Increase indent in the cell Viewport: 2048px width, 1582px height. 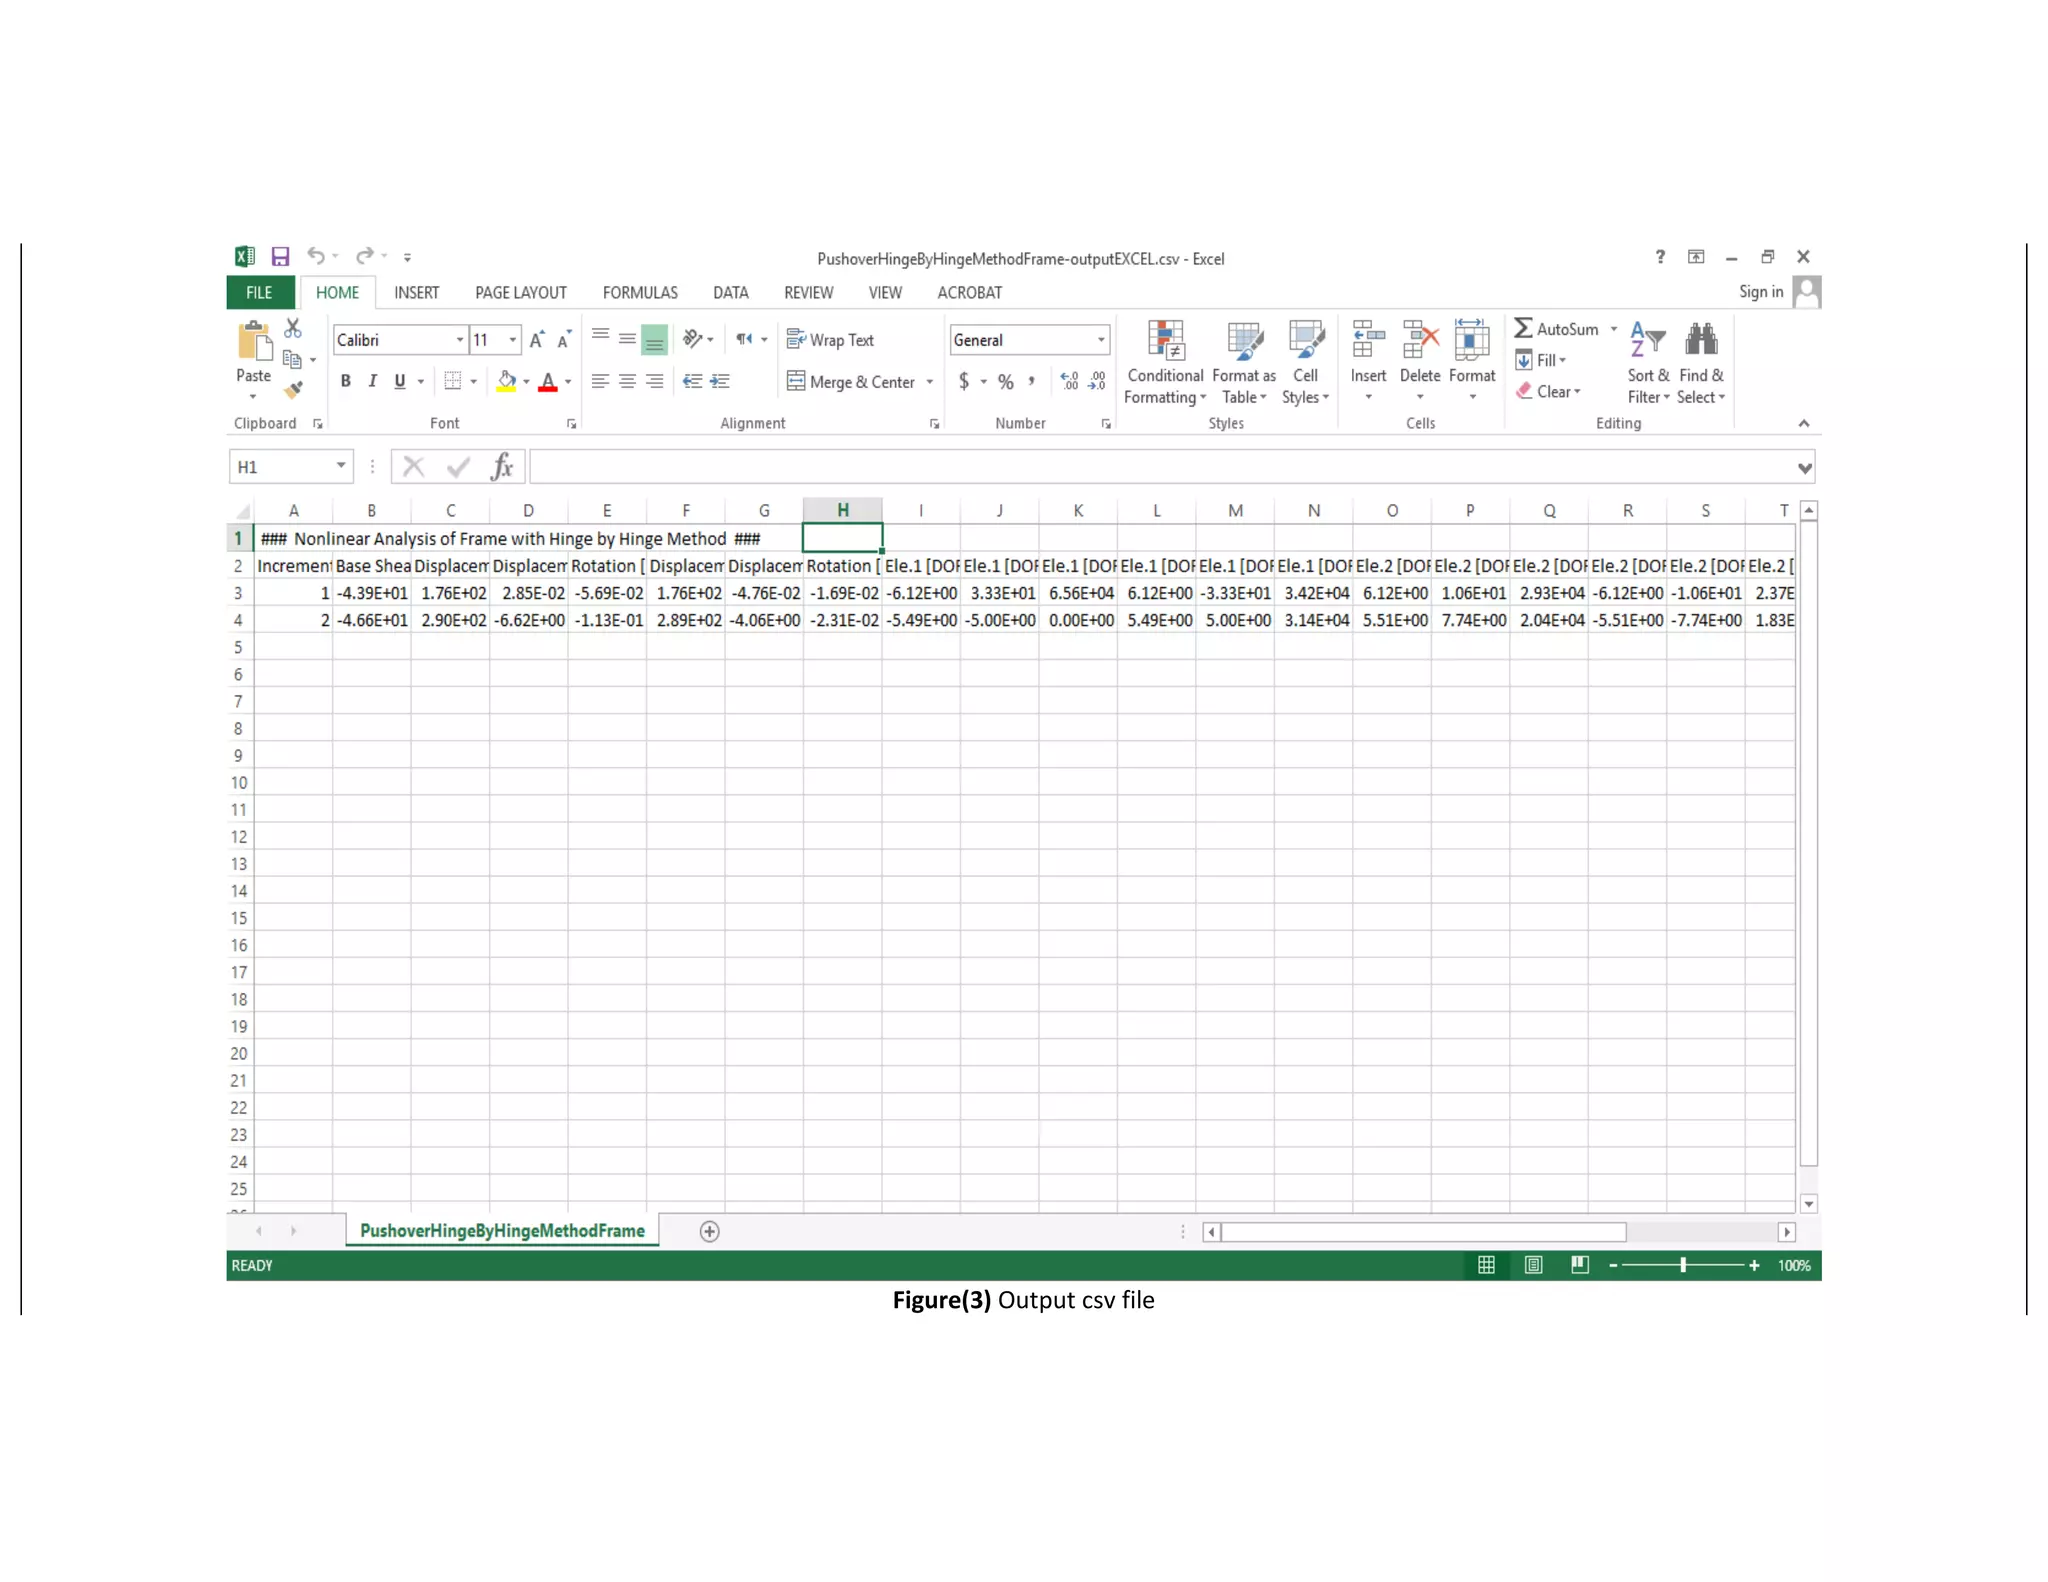720,381
